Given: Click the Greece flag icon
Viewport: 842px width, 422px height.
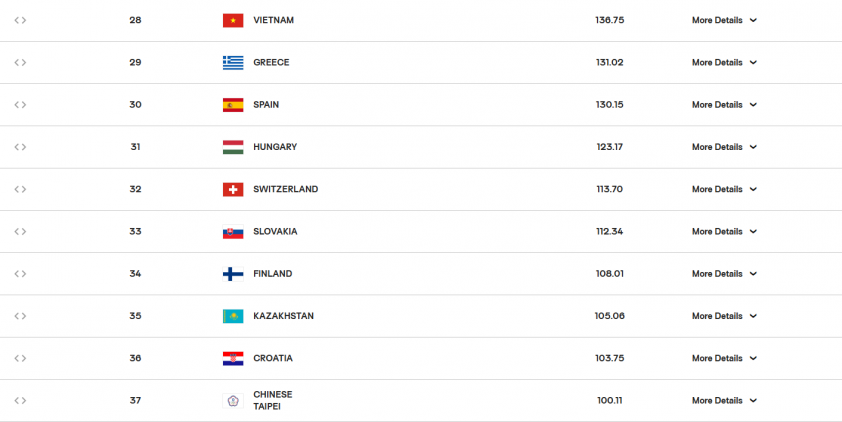Looking at the screenshot, I should pos(232,62).
